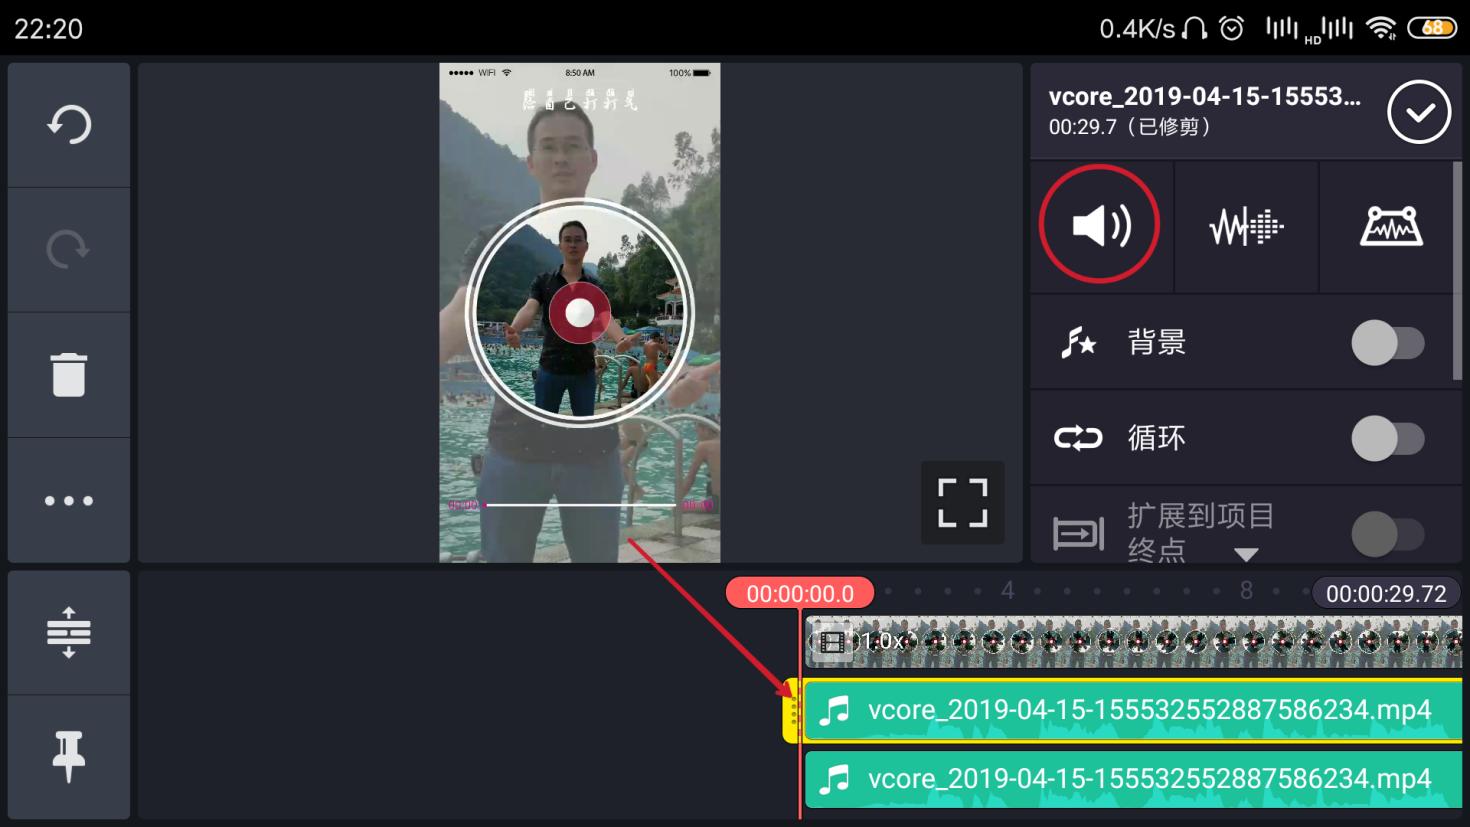Open the three-dot more options menu
Screen dimensions: 1470x827
[x=69, y=500]
